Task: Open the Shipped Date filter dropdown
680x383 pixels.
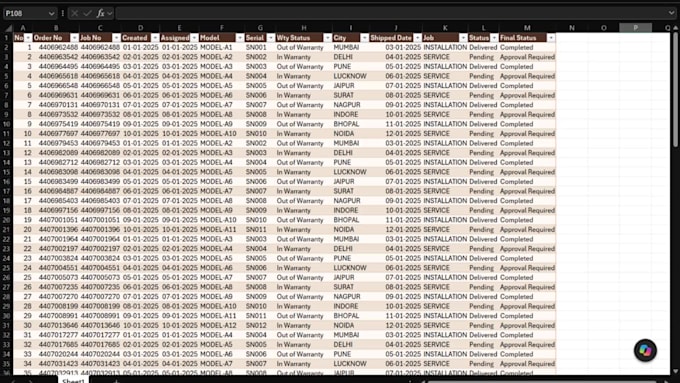Action: [x=417, y=38]
